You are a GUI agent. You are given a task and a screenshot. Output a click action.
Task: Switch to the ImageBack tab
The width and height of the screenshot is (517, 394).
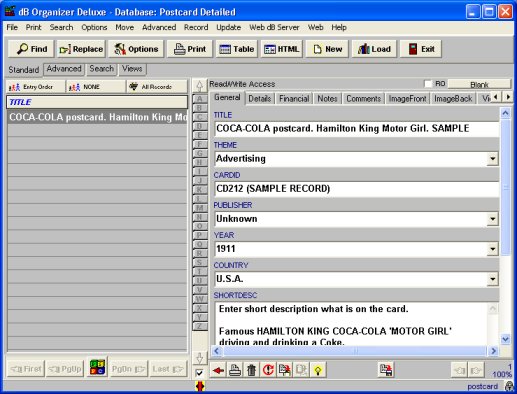tap(453, 99)
